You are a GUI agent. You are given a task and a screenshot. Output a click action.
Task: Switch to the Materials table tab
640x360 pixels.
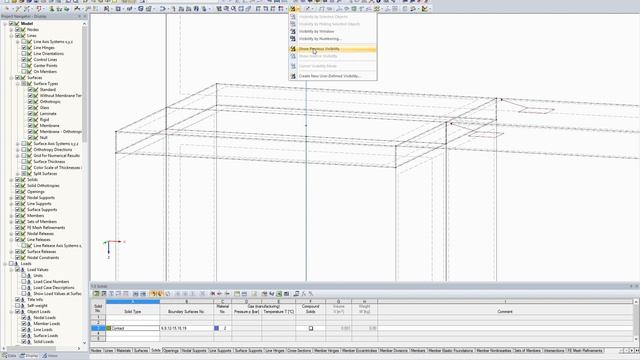point(124,351)
